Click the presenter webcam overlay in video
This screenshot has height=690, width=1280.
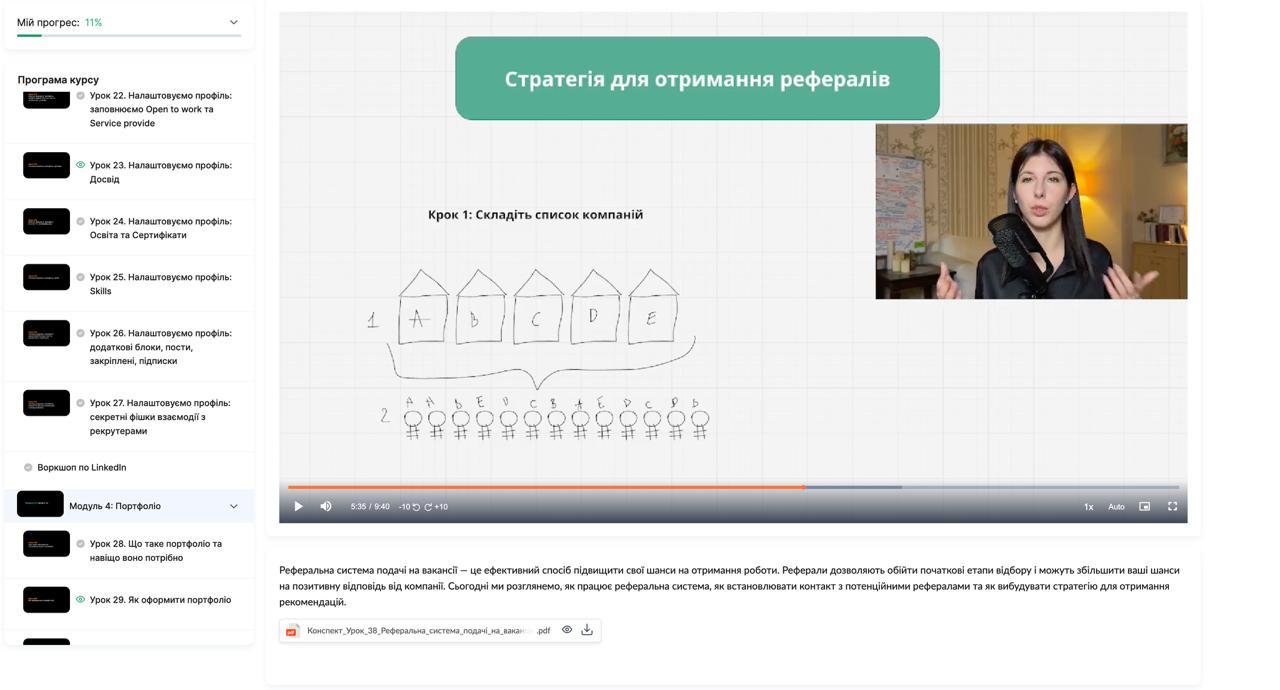(1031, 211)
